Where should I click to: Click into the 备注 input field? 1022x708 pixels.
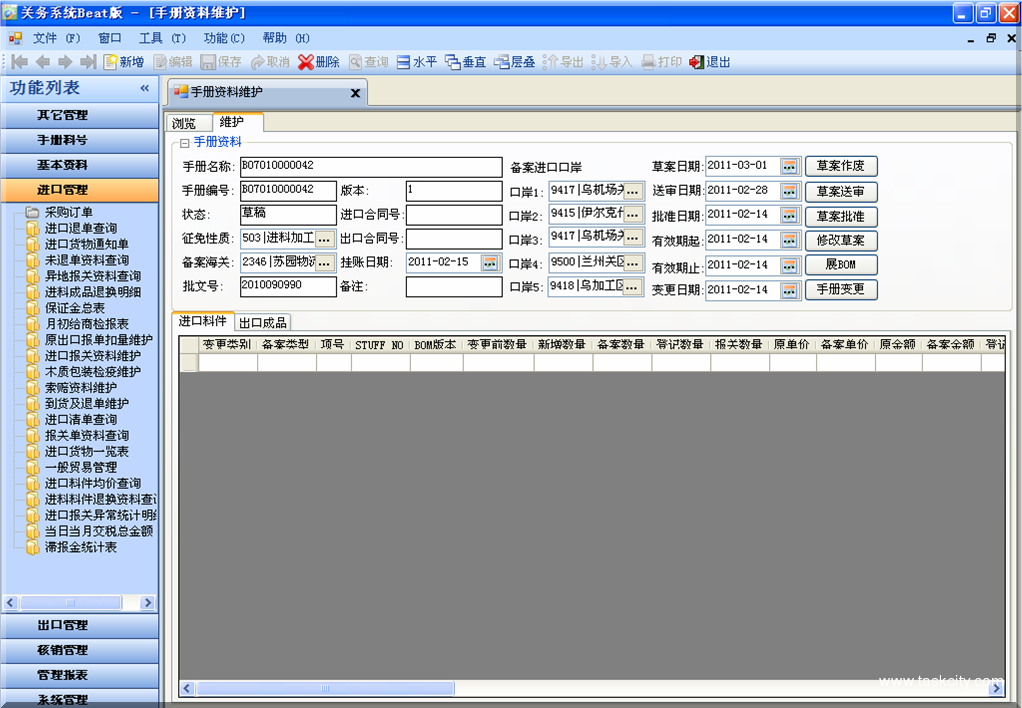click(x=453, y=287)
